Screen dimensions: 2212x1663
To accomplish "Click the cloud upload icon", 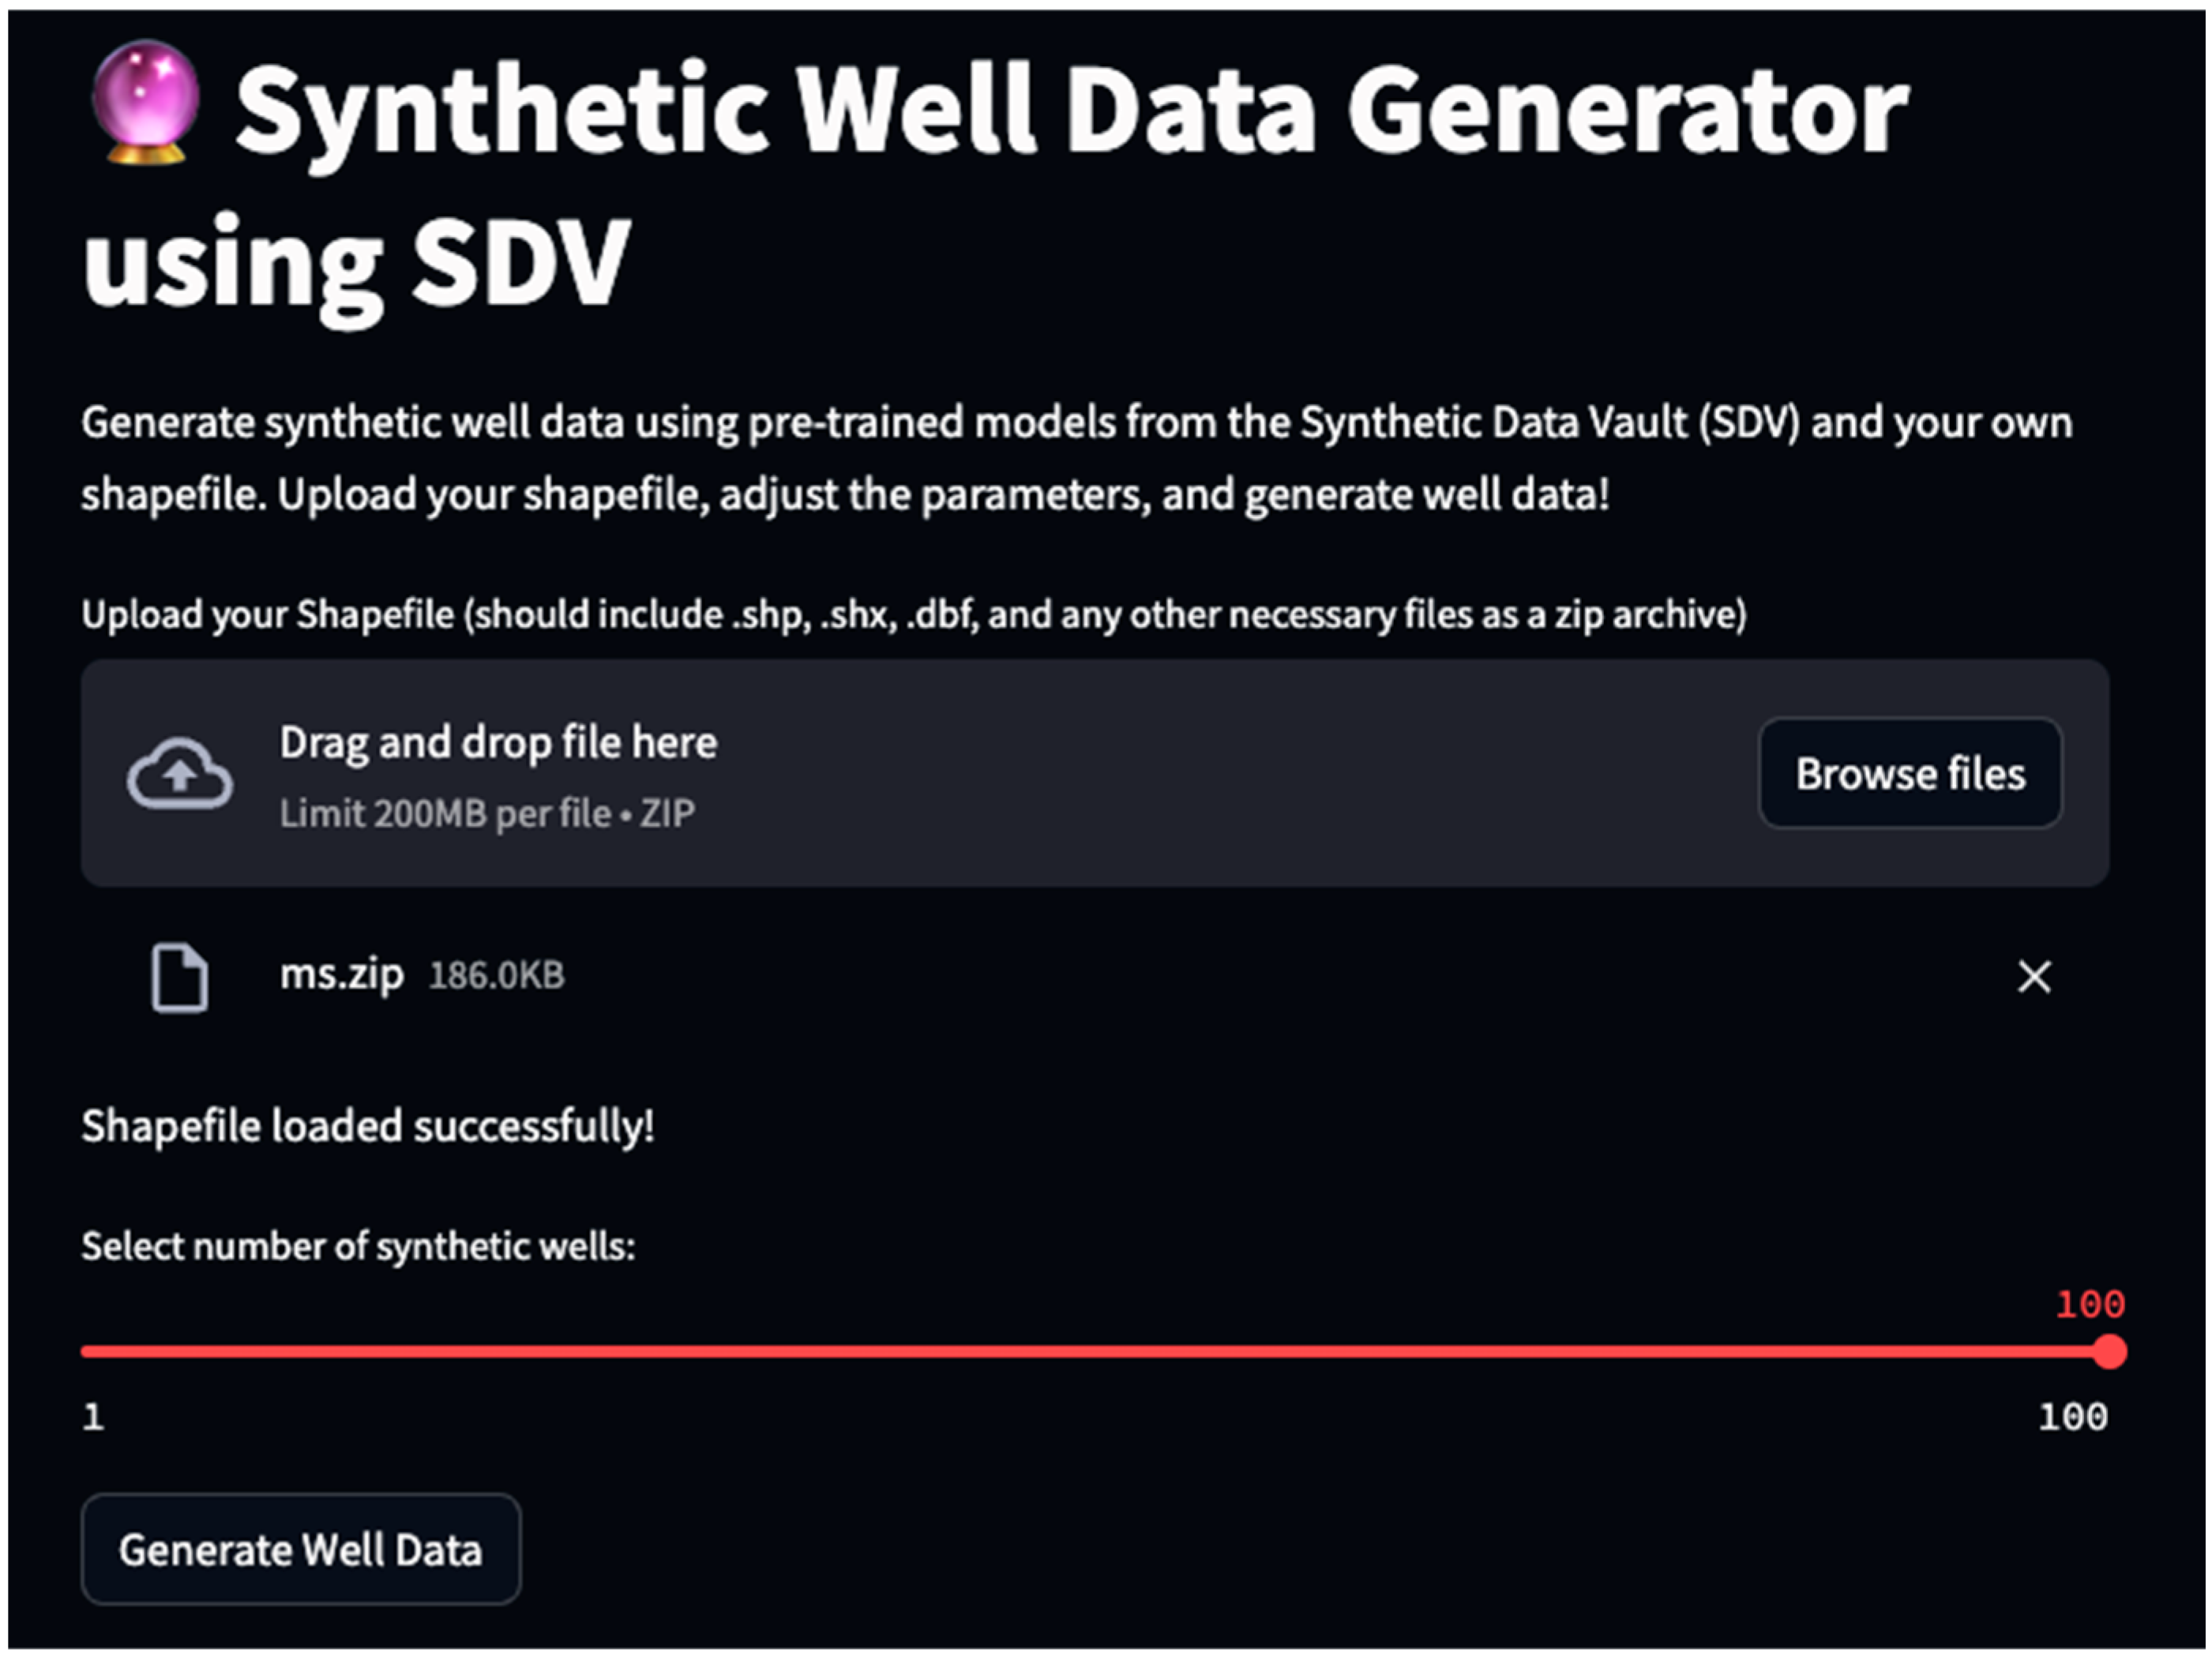I will [180, 773].
